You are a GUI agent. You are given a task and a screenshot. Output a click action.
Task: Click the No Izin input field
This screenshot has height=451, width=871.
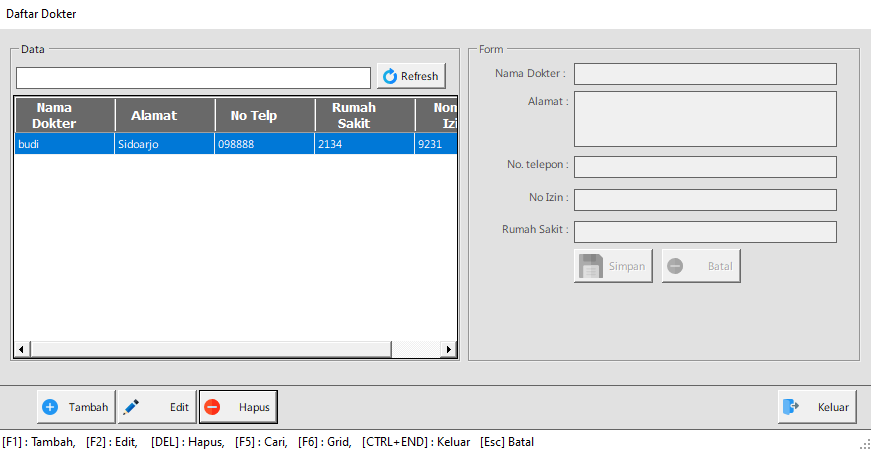click(705, 200)
